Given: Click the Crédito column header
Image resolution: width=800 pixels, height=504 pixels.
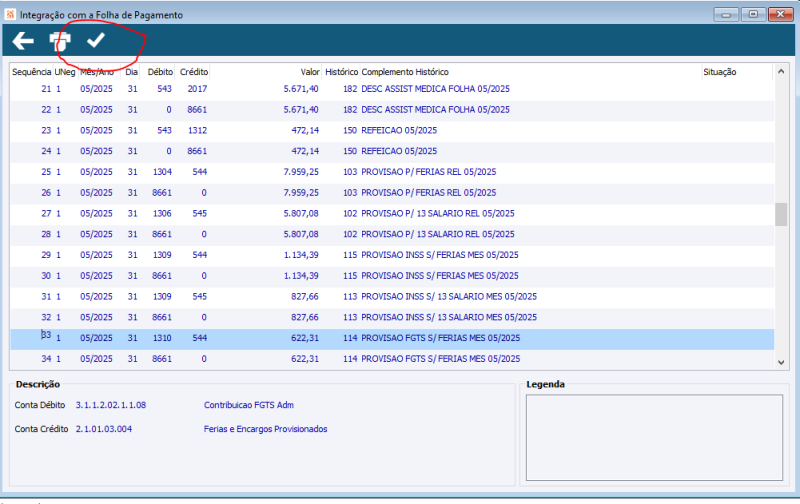Looking at the screenshot, I should [x=194, y=72].
